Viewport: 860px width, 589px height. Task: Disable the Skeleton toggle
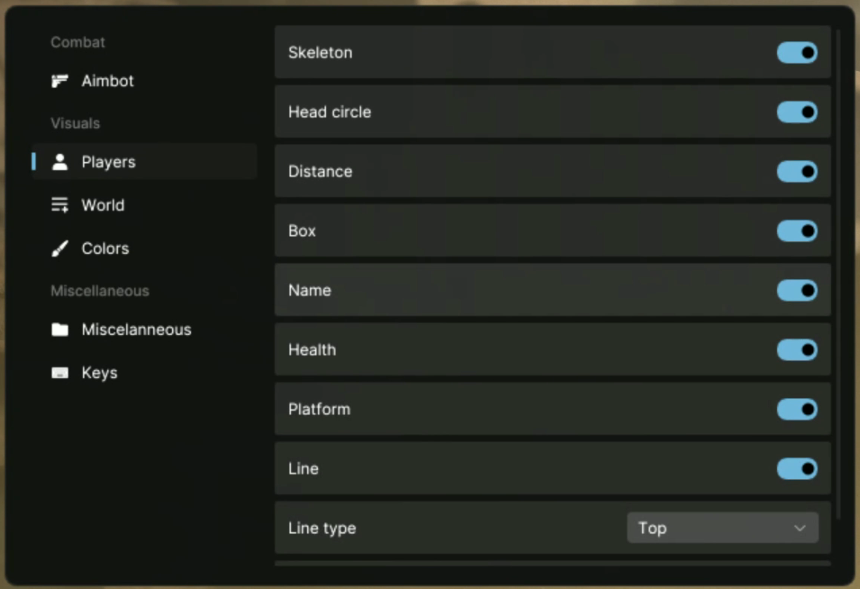coord(797,53)
